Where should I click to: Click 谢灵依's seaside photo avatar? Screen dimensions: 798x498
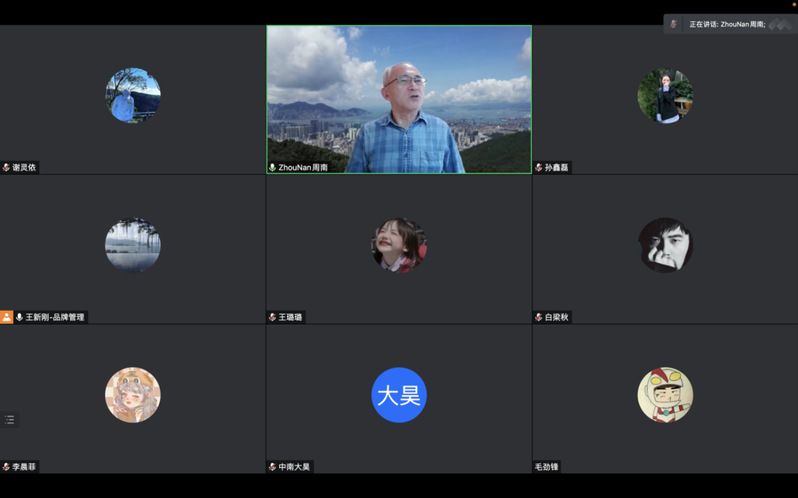[x=132, y=95]
